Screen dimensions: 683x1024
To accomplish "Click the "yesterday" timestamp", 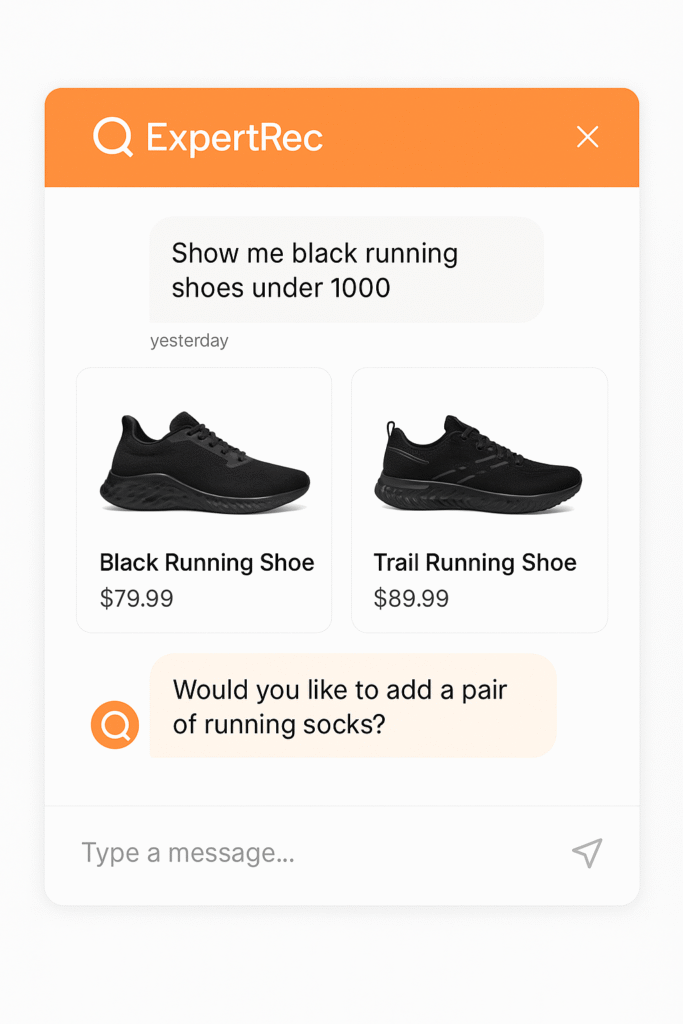I will 189,341.
